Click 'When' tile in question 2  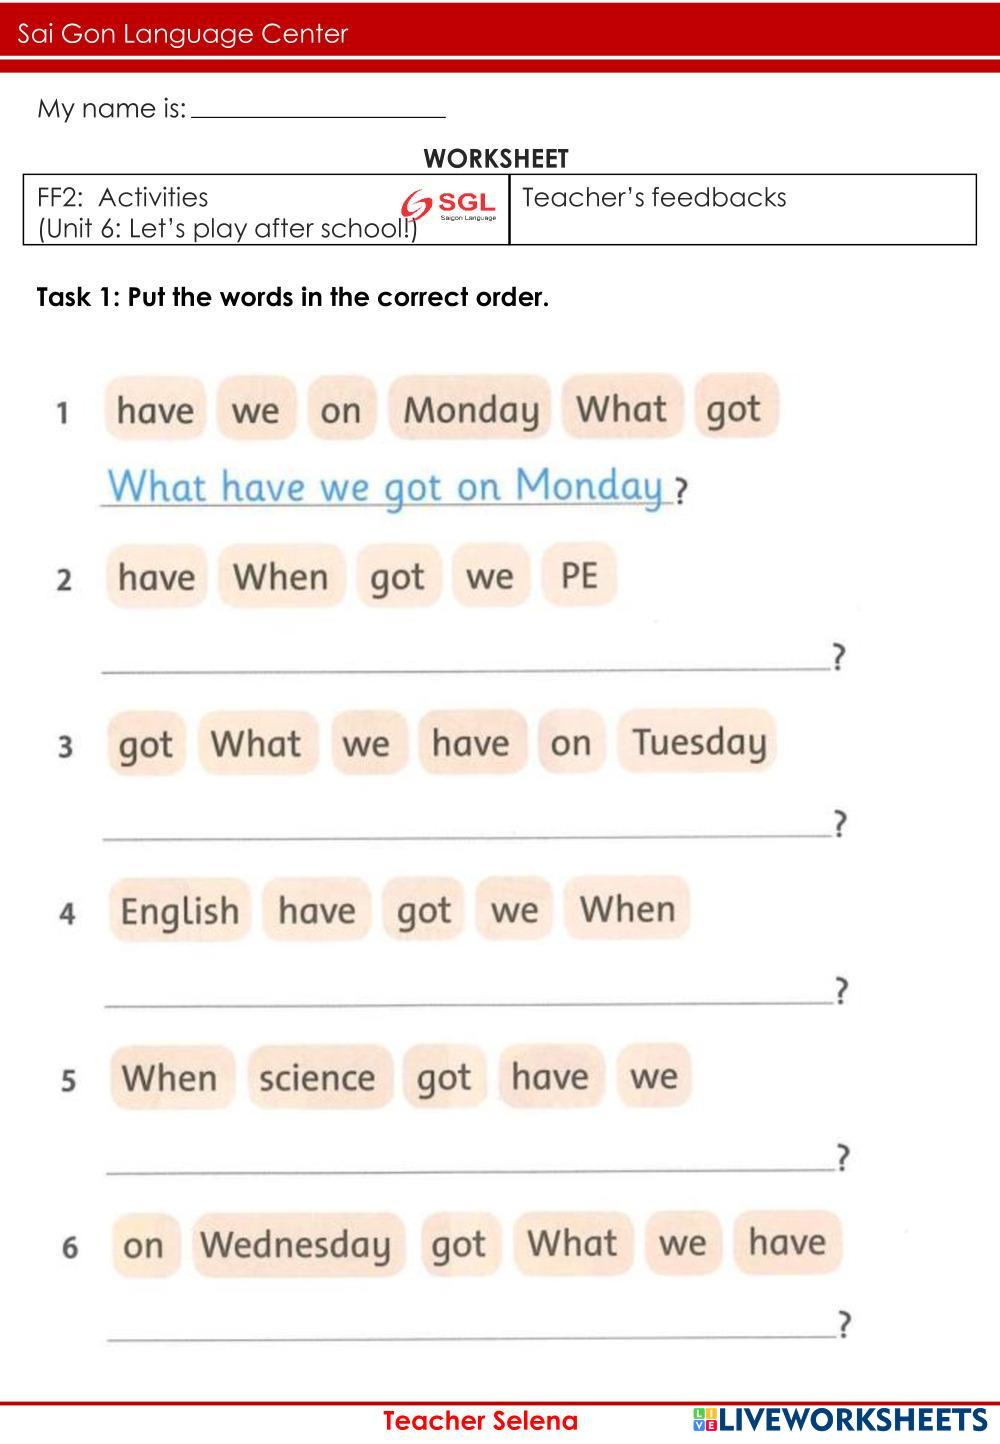tap(281, 577)
